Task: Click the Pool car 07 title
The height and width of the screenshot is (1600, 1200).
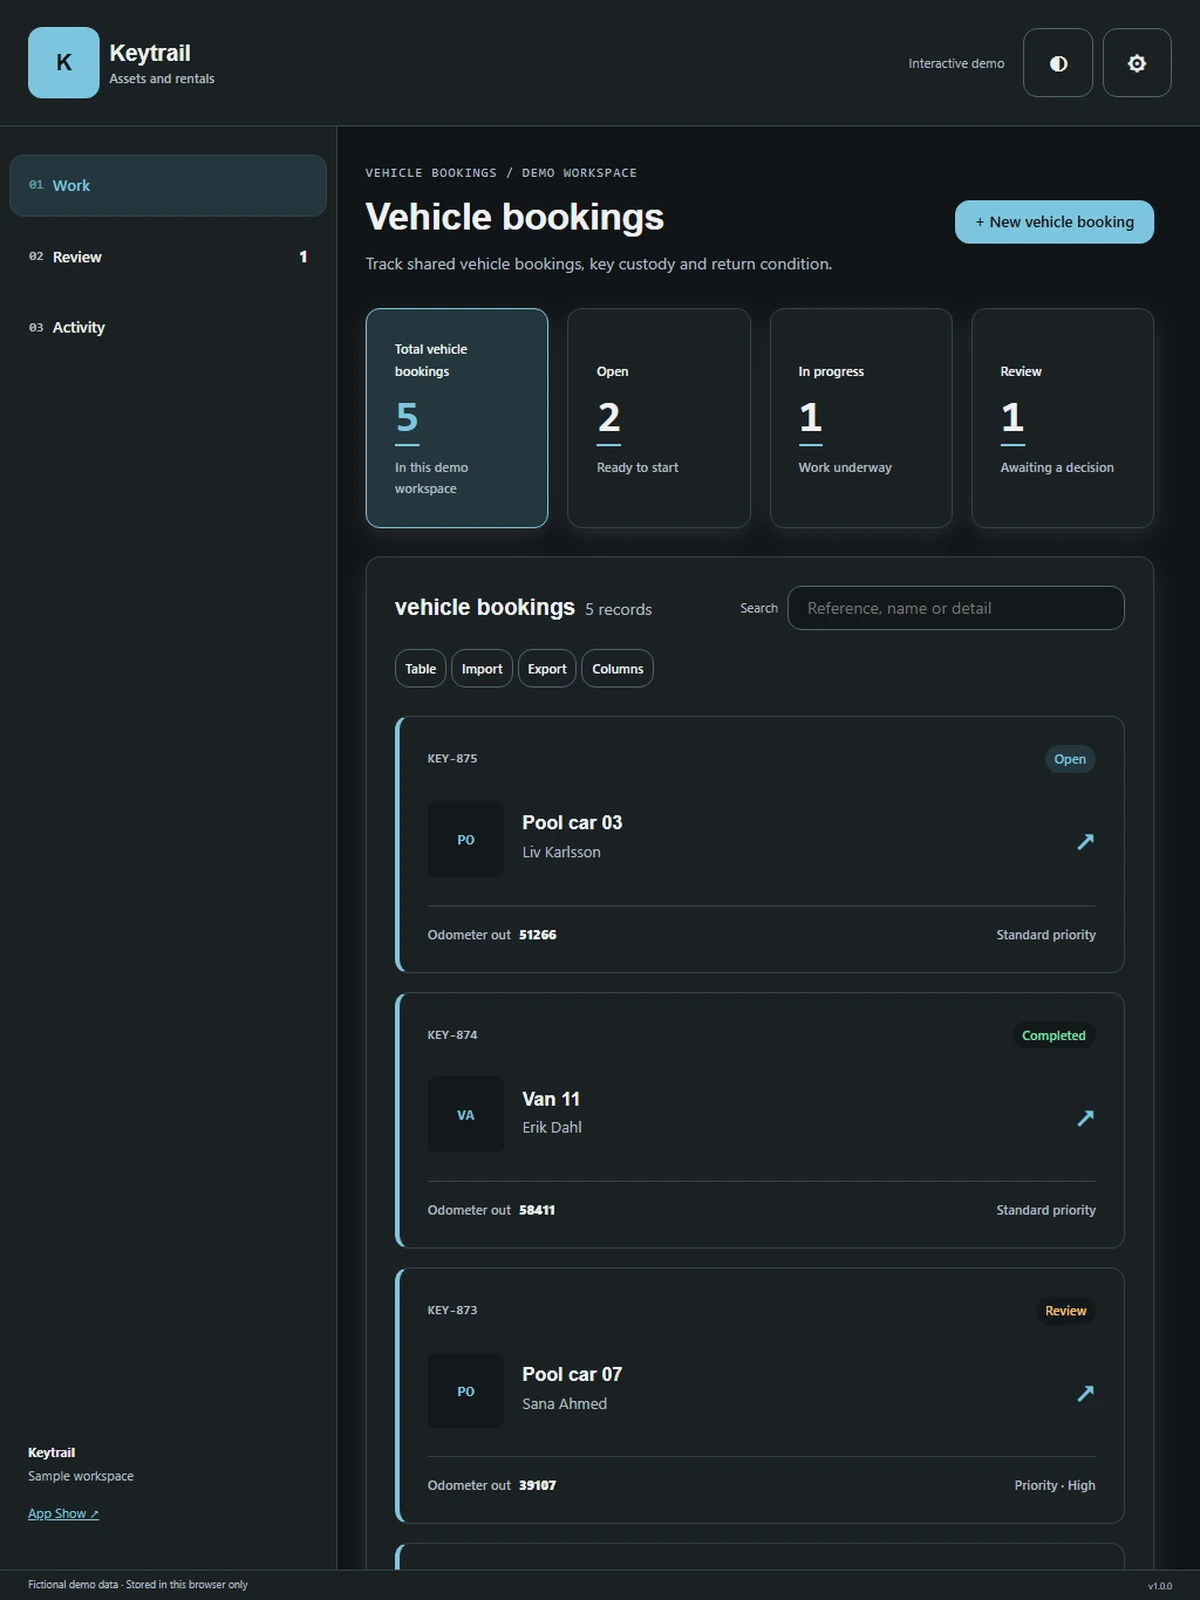Action: [x=572, y=1374]
